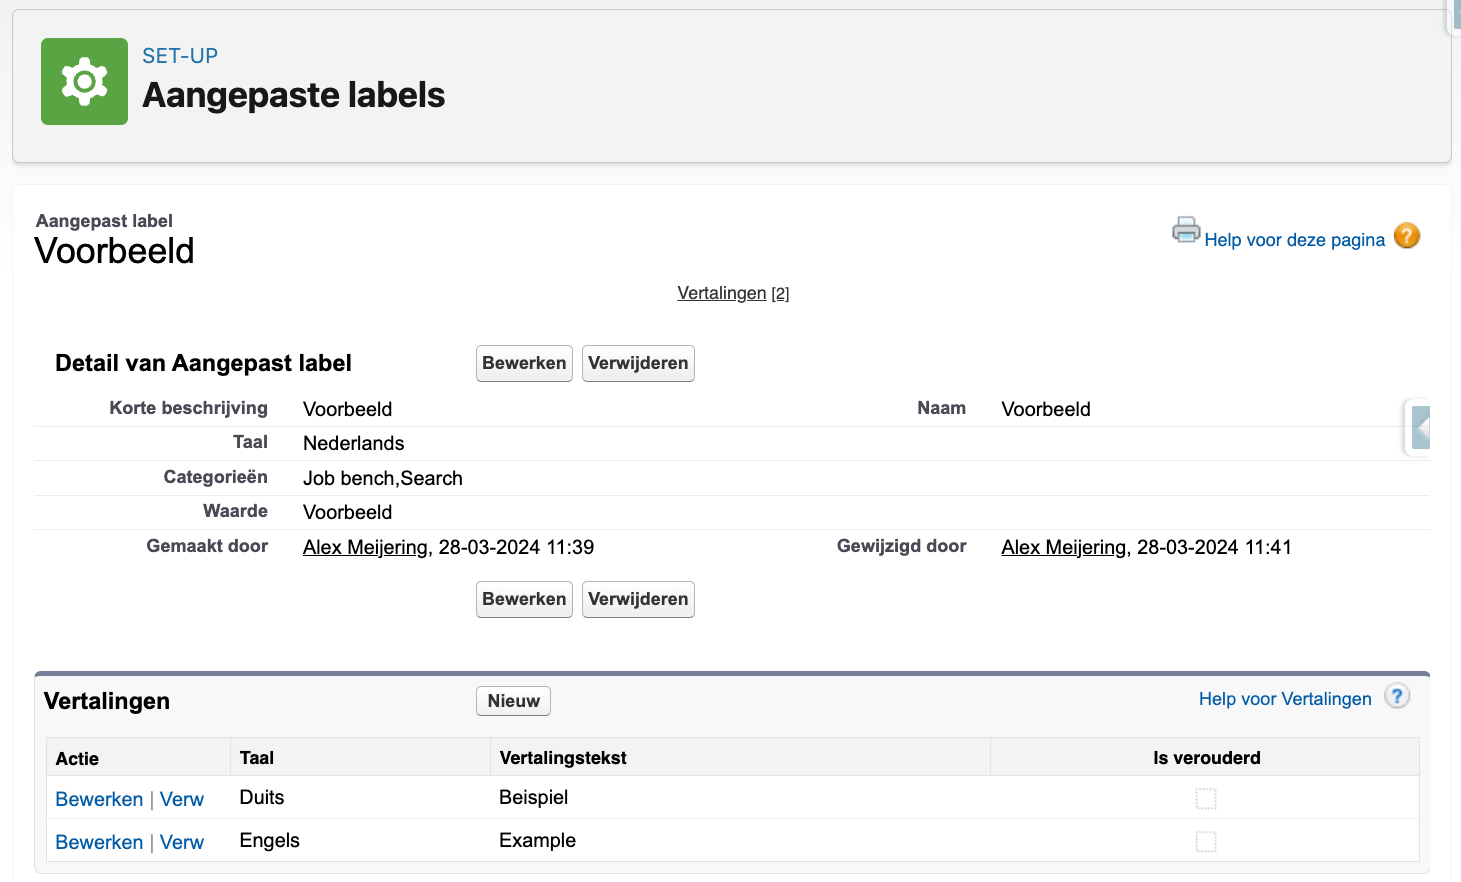Click the bottom Bewerken button

click(524, 599)
